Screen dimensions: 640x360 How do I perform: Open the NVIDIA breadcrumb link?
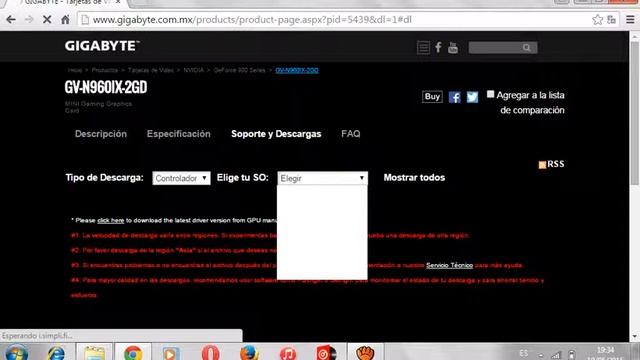(193, 70)
